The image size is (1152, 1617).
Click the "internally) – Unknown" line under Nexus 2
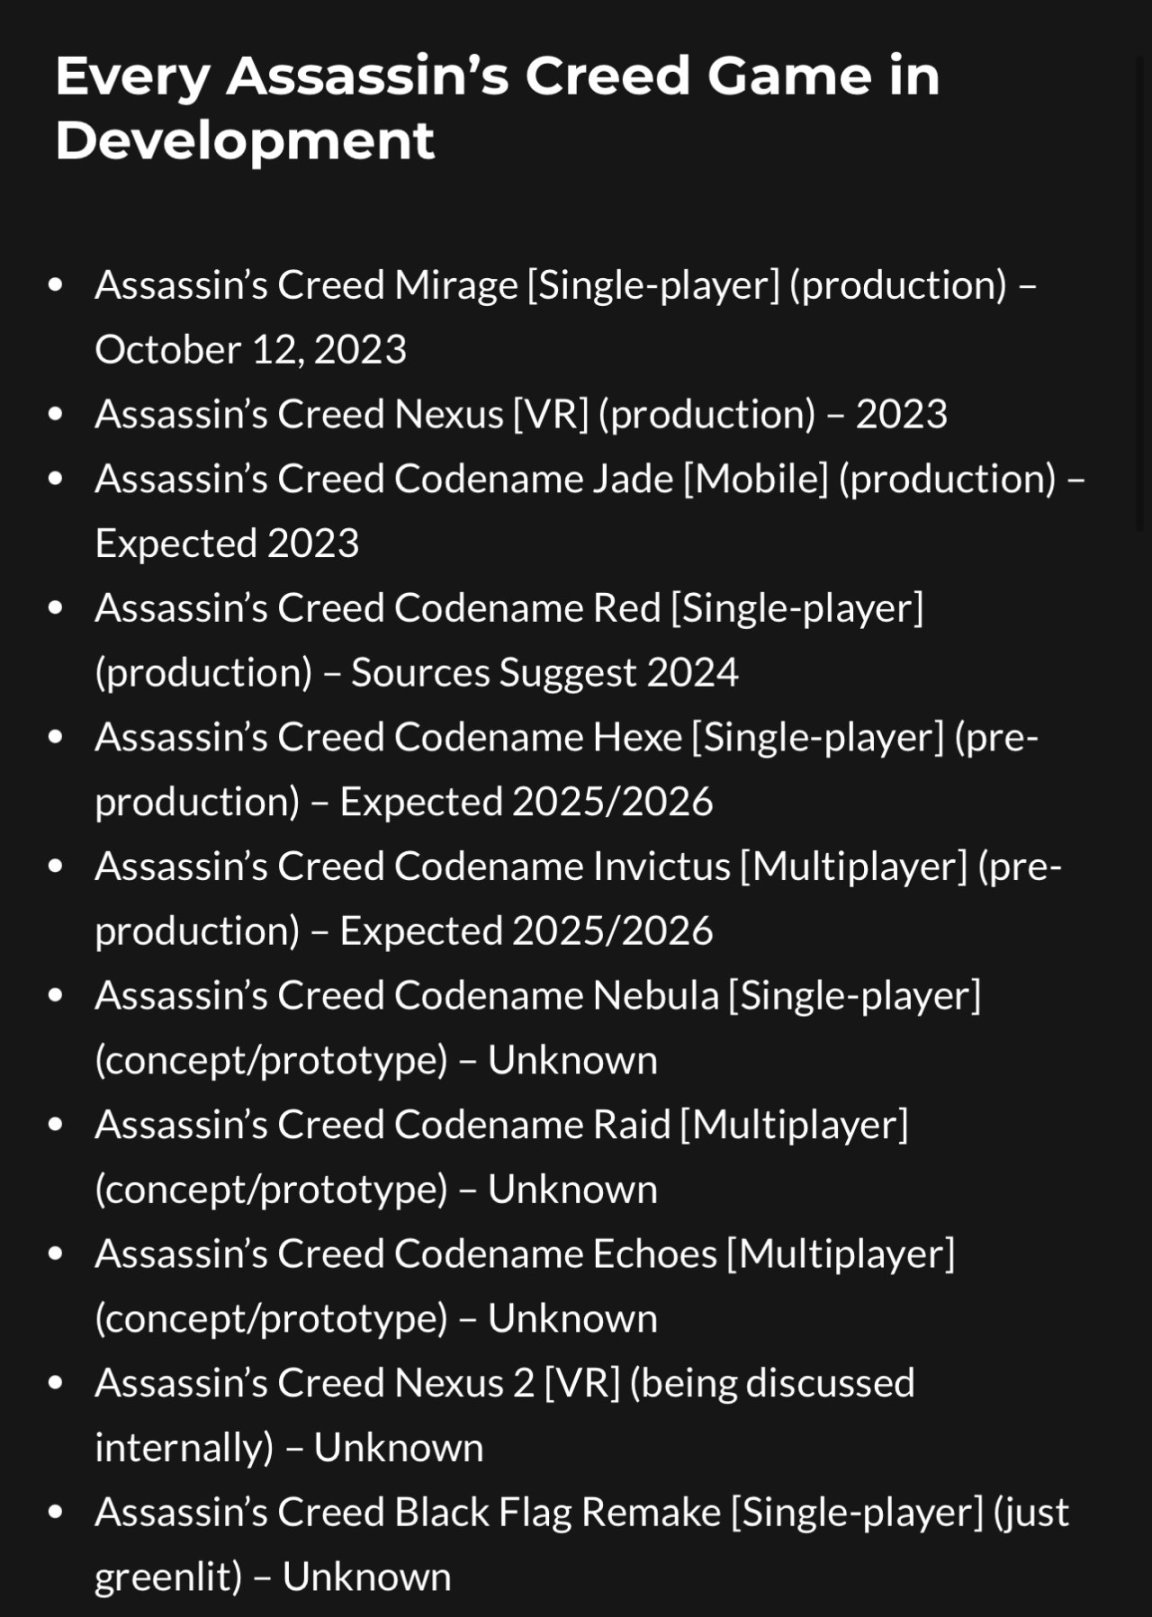coord(289,1448)
